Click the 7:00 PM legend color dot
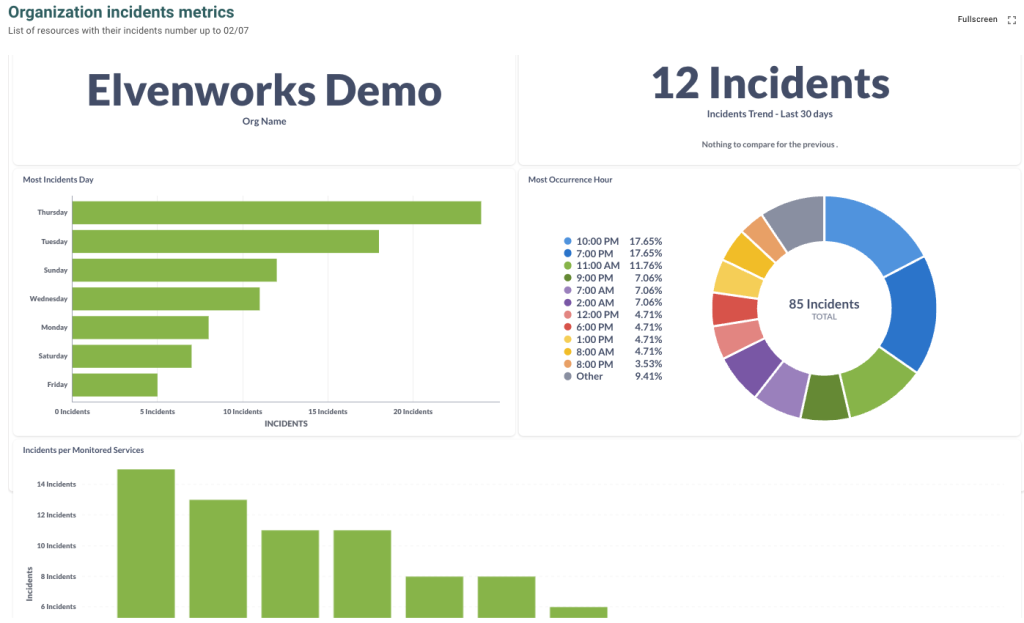Screen dimensions: 1024x623 (x=568, y=253)
